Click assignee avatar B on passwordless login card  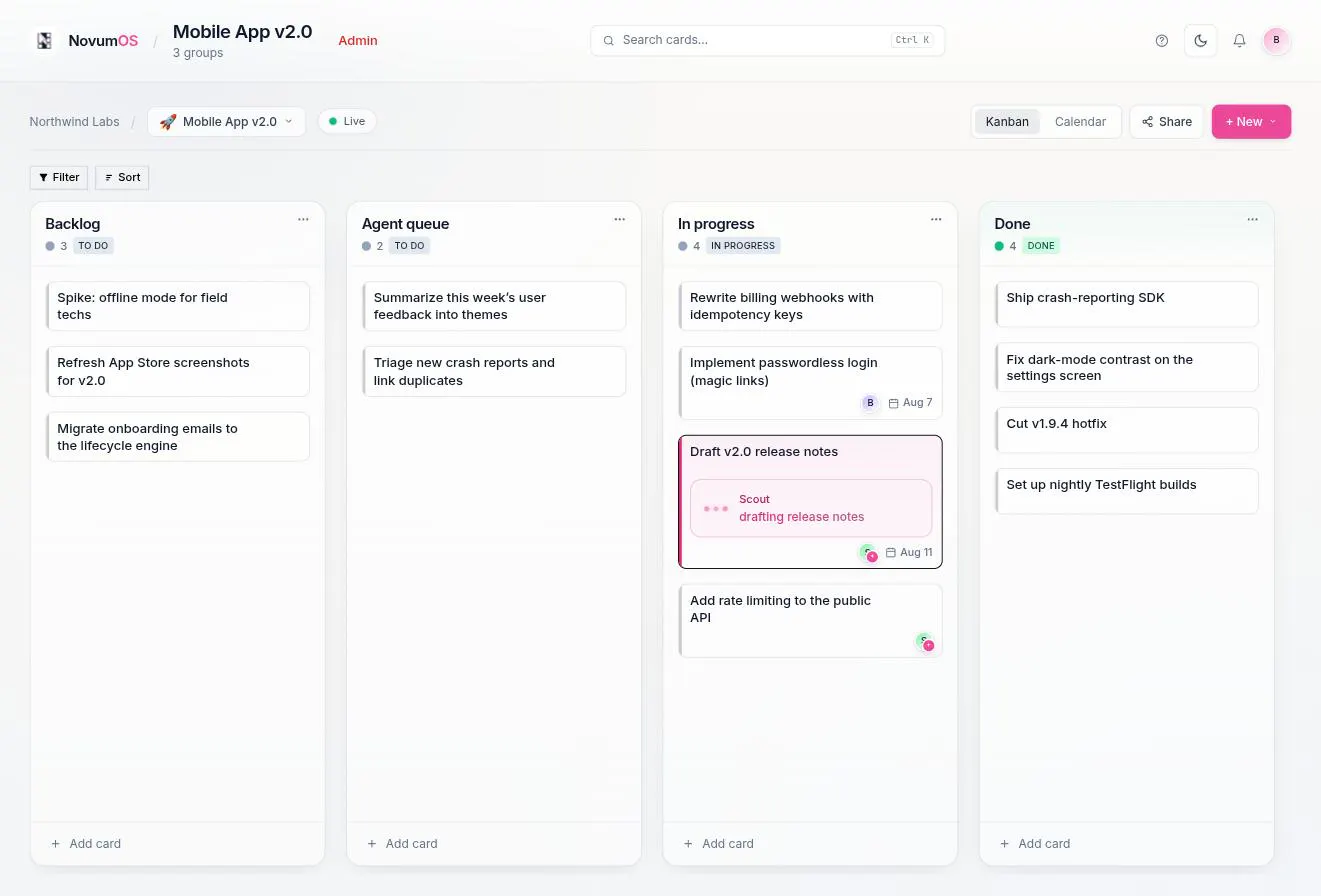870,403
